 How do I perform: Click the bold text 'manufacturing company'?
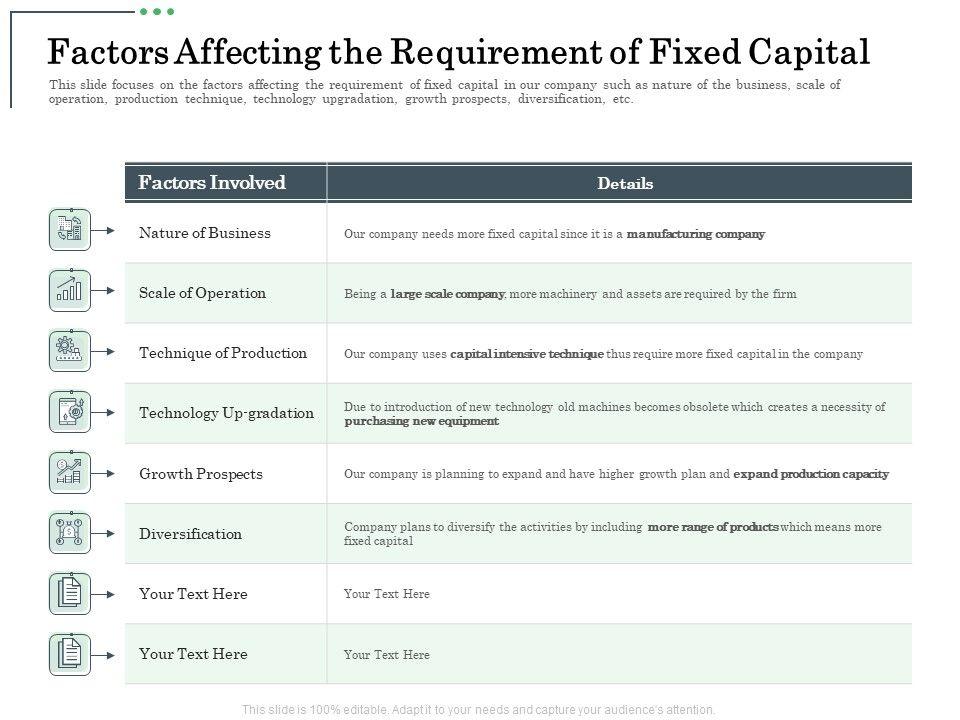(x=696, y=234)
